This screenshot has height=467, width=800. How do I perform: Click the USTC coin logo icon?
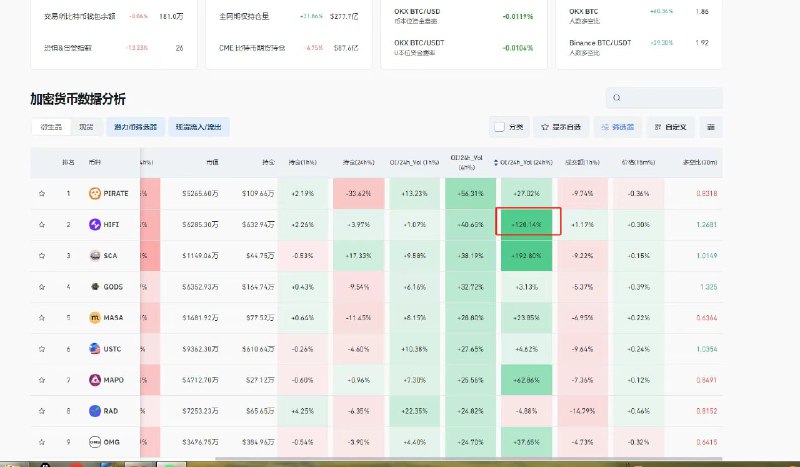coord(94,349)
